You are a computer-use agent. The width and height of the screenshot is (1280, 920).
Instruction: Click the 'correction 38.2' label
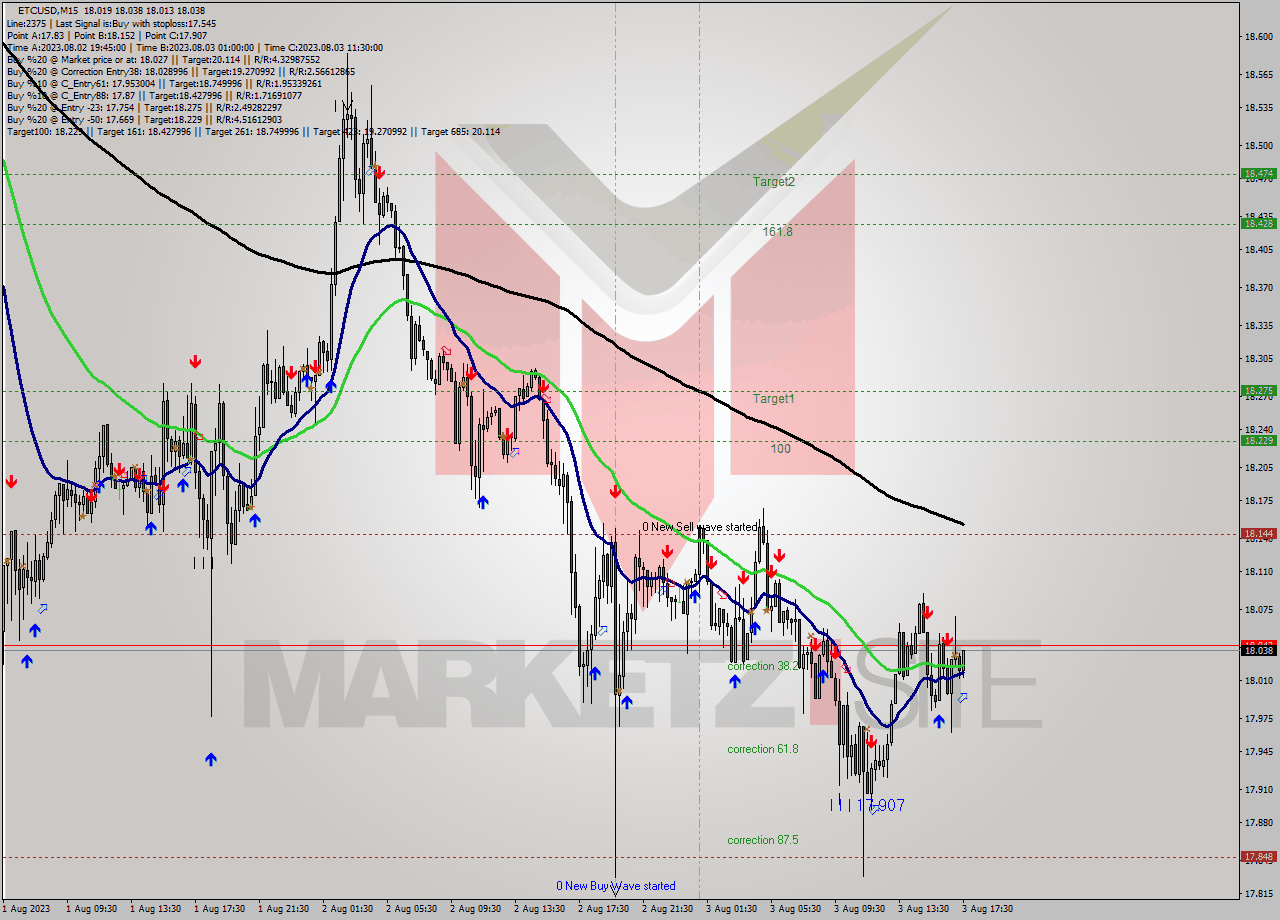tap(765, 666)
